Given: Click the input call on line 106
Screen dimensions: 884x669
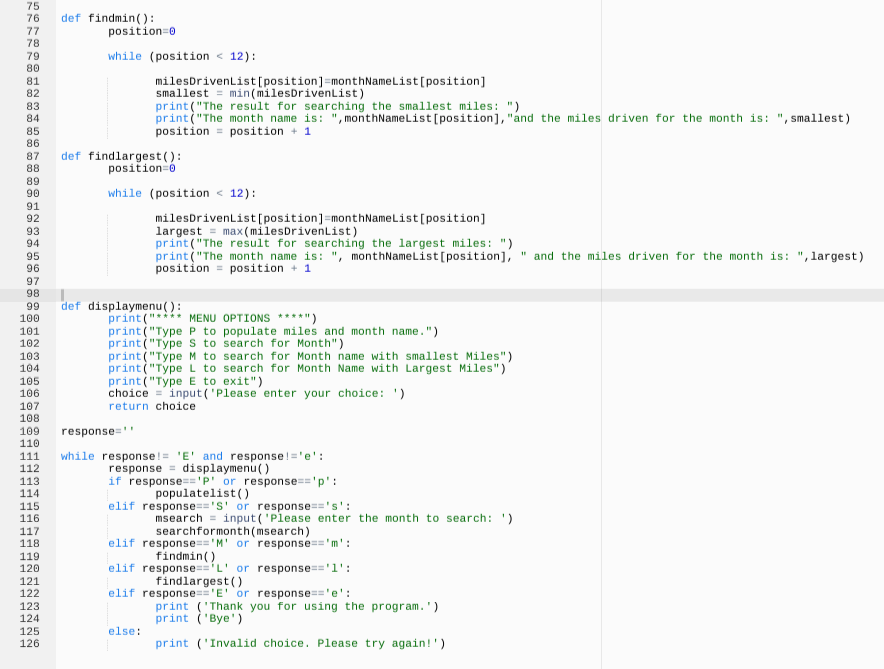Looking at the screenshot, I should tap(185, 393).
